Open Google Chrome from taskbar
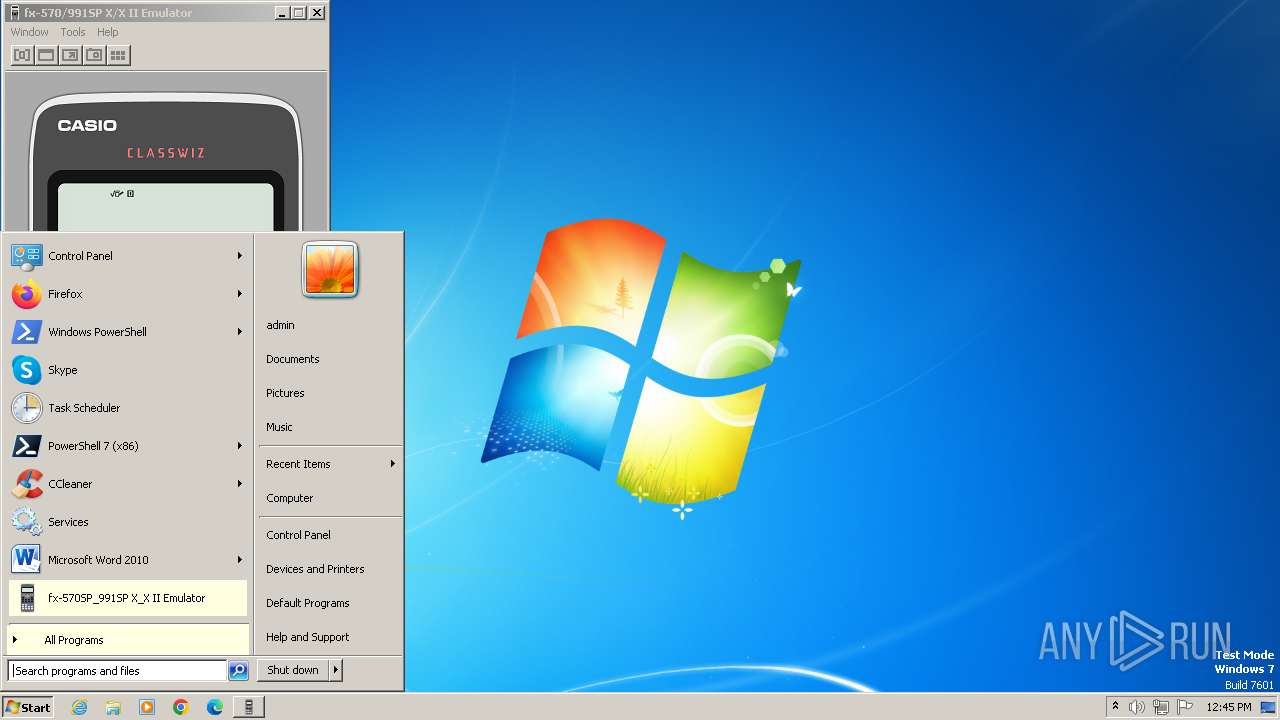Screen dimensions: 1280x720 click(x=181, y=707)
